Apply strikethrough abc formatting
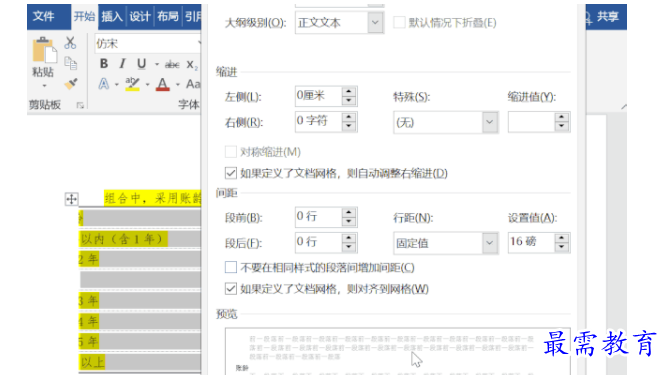 (172, 64)
